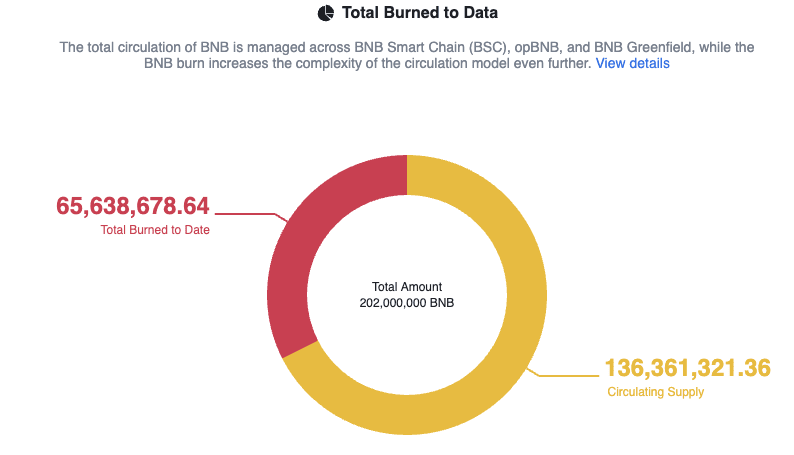Image resolution: width=794 pixels, height=455 pixels.
Task: Click the 202,000,000 BNB value
Action: pyautogui.click(x=407, y=303)
